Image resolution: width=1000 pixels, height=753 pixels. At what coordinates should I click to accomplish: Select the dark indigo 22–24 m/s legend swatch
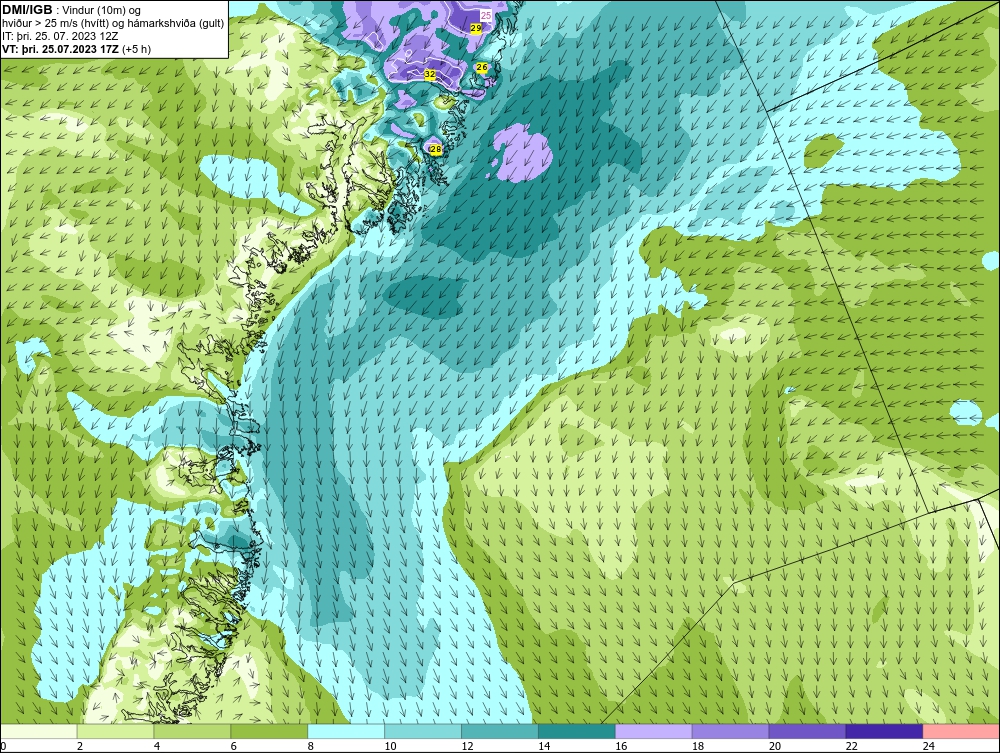(x=885, y=731)
